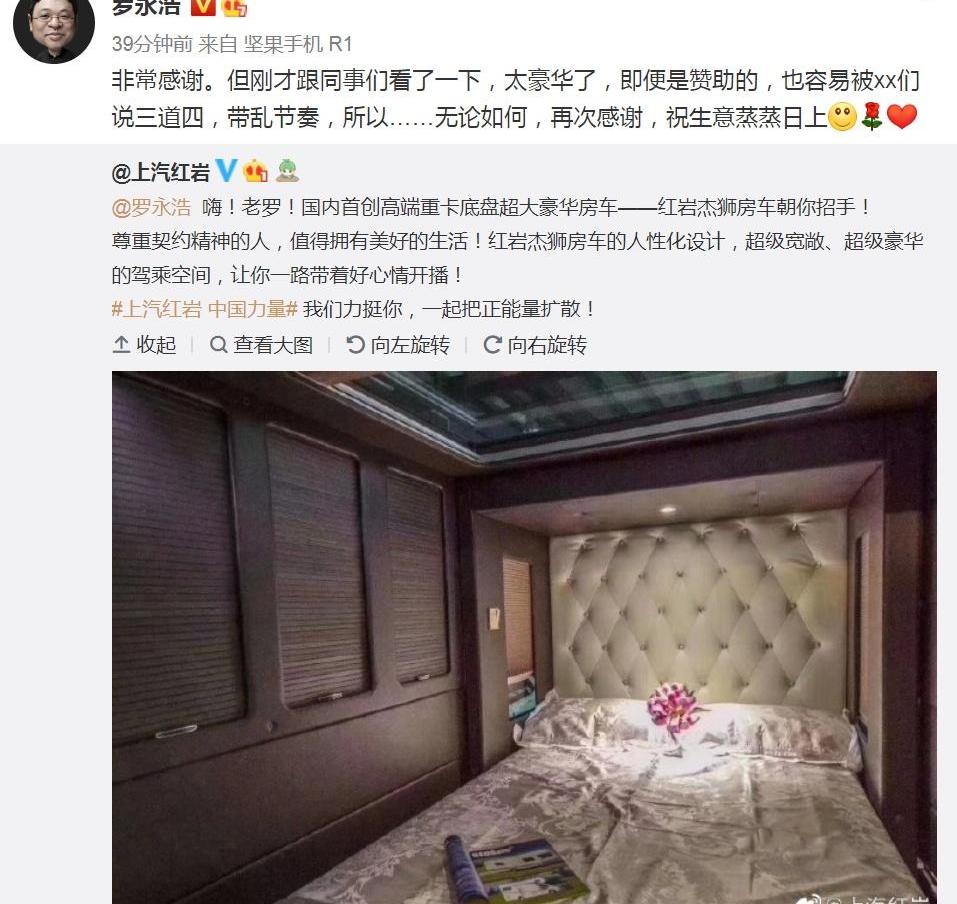Click the blue V badge beside 上汽红岩
The height and width of the screenshot is (904, 957).
(x=226, y=170)
